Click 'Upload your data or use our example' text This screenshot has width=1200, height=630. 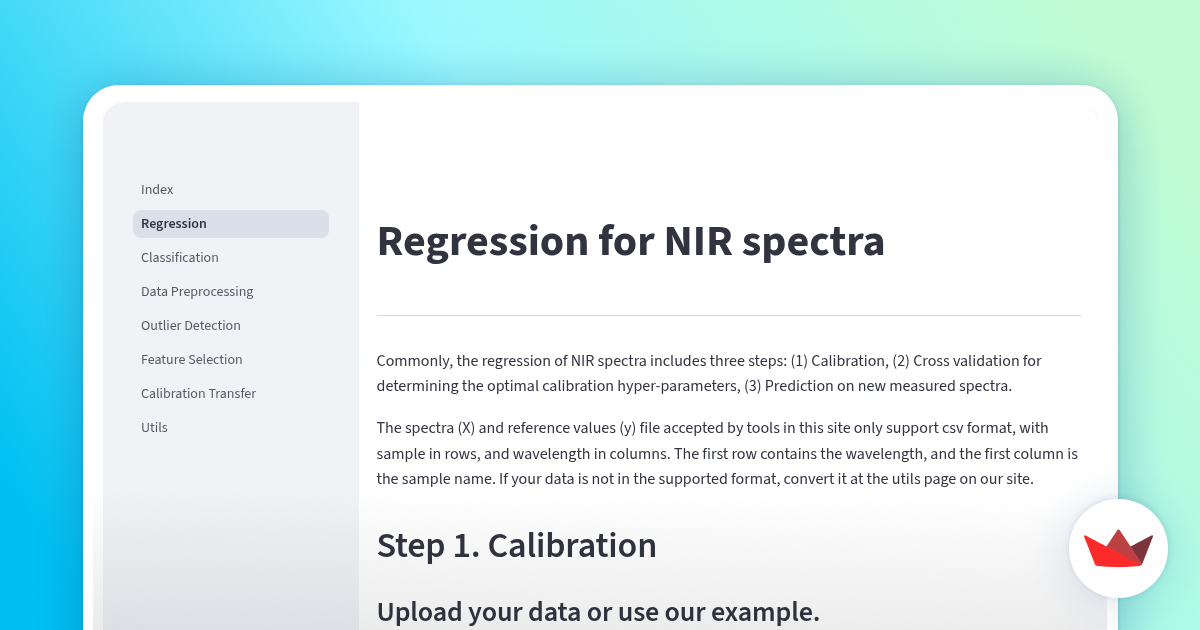point(597,611)
